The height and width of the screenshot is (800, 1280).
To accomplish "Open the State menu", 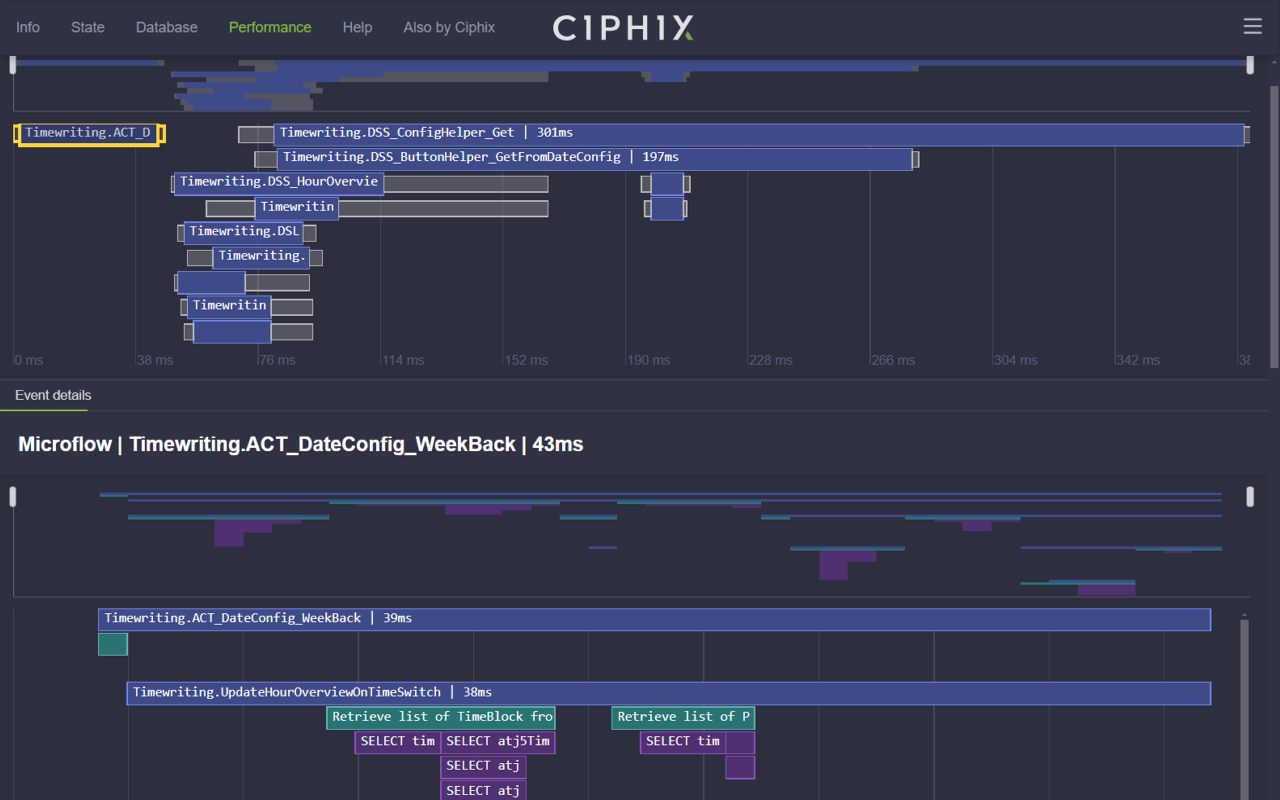I will click(x=87, y=27).
